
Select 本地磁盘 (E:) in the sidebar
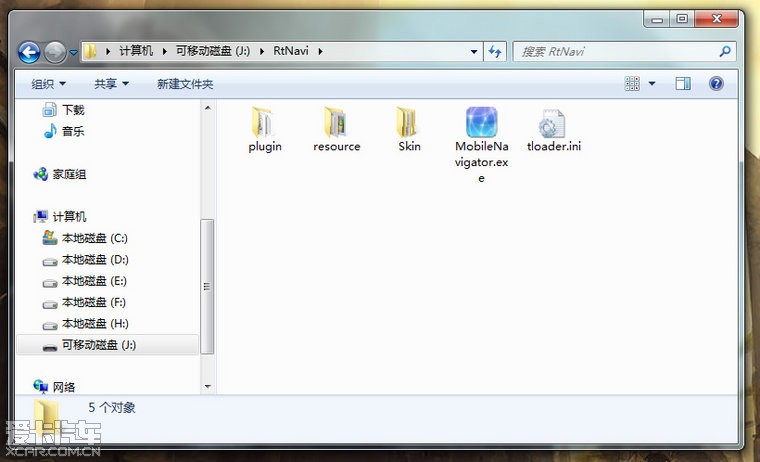coord(85,281)
